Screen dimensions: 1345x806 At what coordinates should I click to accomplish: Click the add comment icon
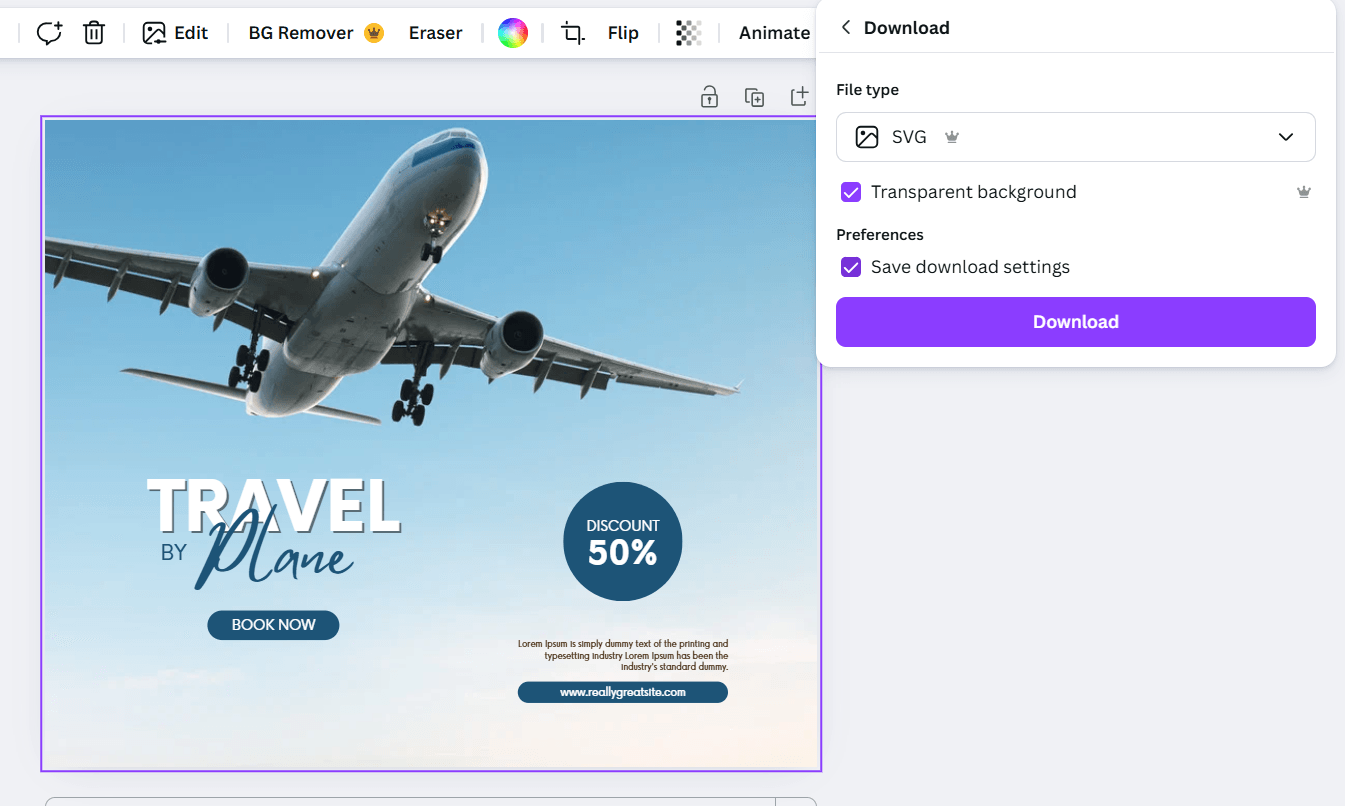tap(49, 33)
